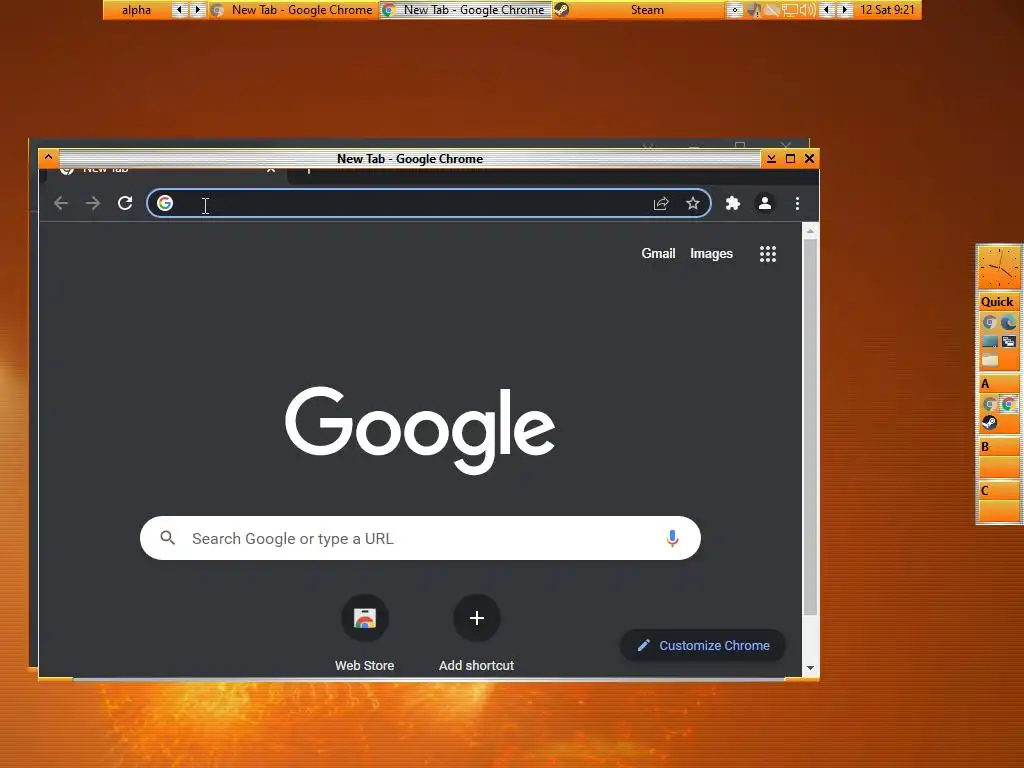Click the page's vertical scrollbar thumb
The height and width of the screenshot is (768, 1024).
(810, 428)
